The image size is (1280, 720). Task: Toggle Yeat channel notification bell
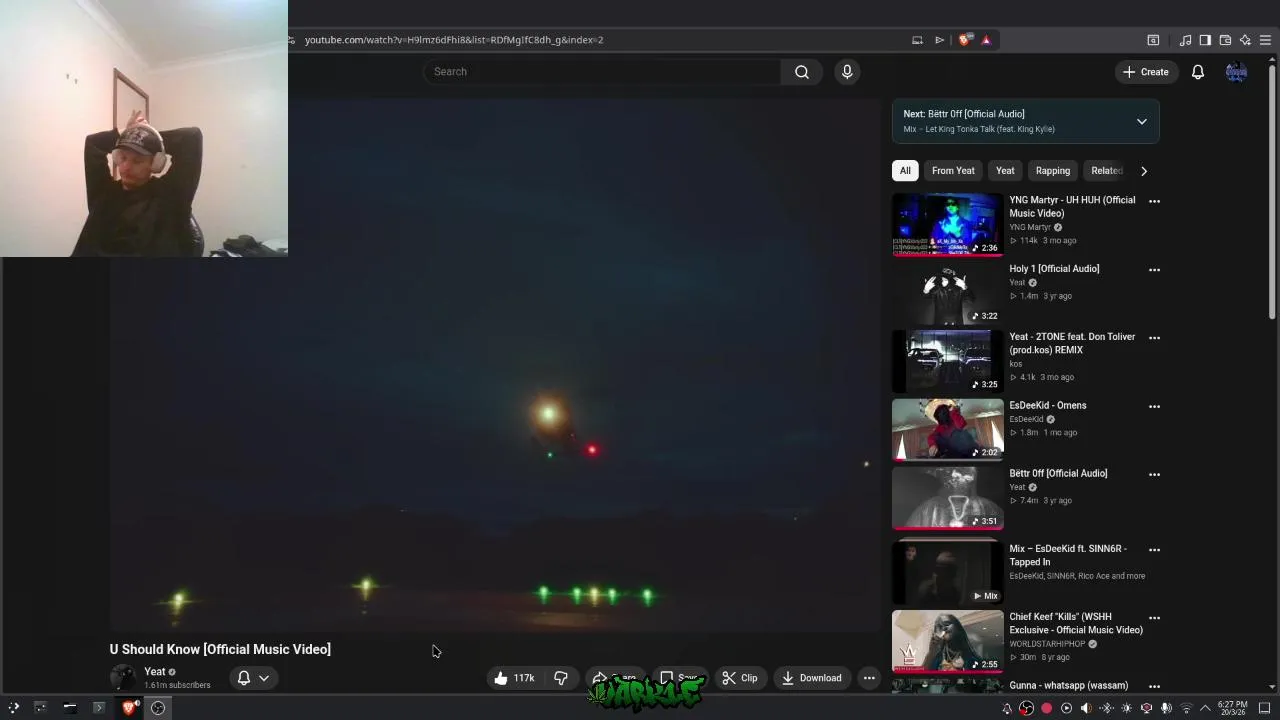point(253,678)
